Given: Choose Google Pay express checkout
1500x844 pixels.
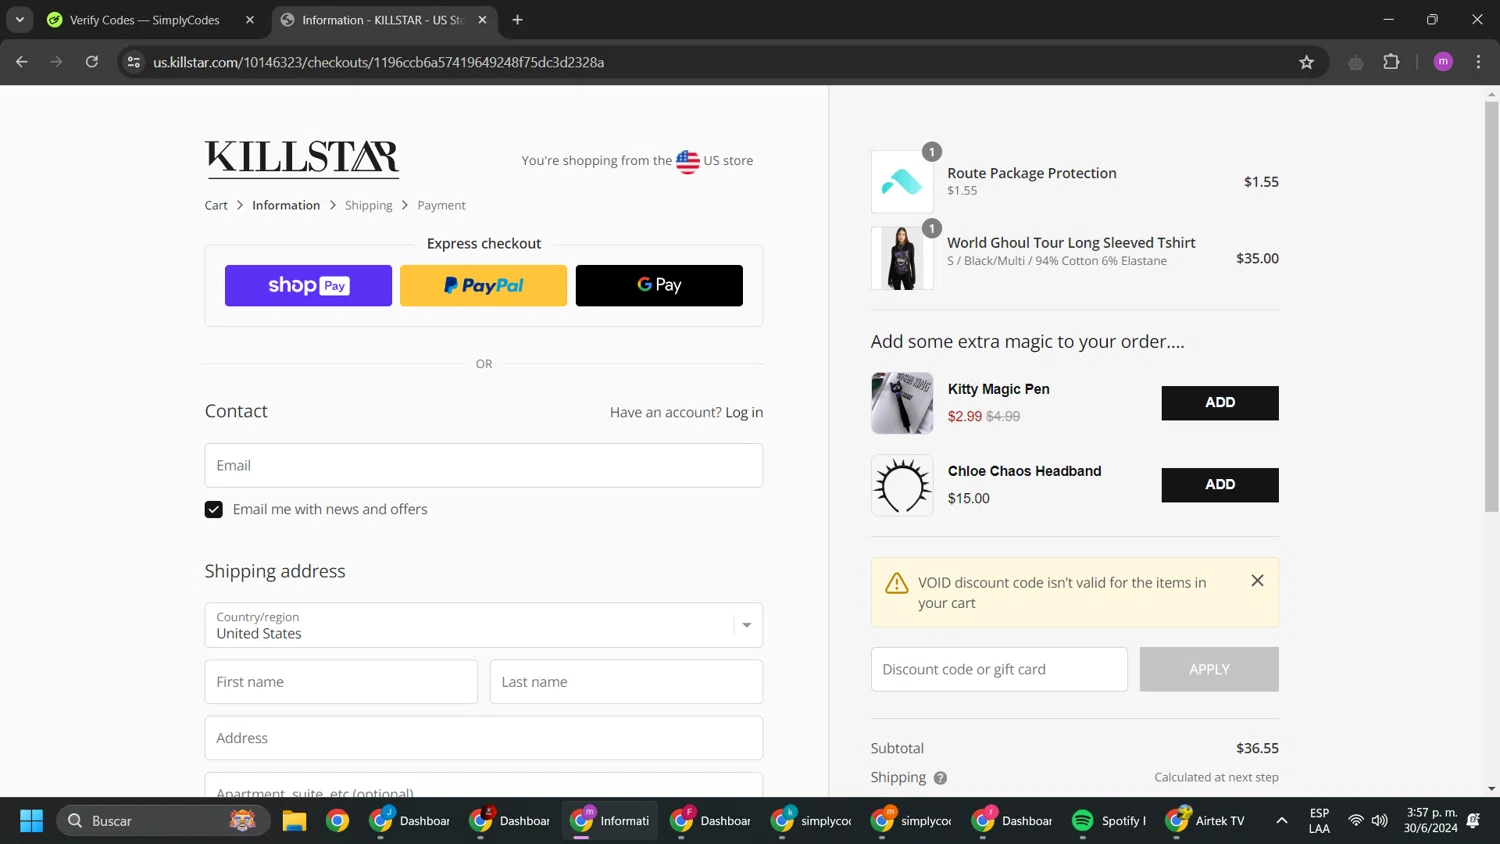Looking at the screenshot, I should click(x=659, y=286).
